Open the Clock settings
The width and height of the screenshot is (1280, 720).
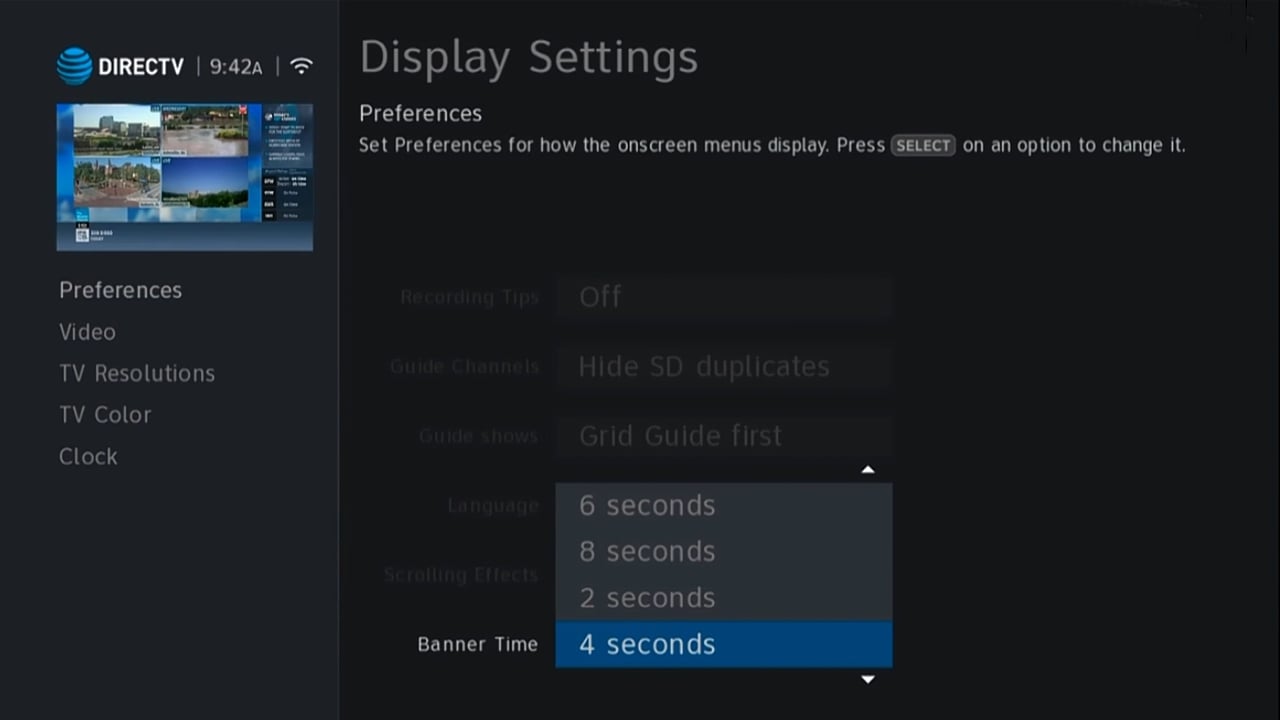point(88,456)
